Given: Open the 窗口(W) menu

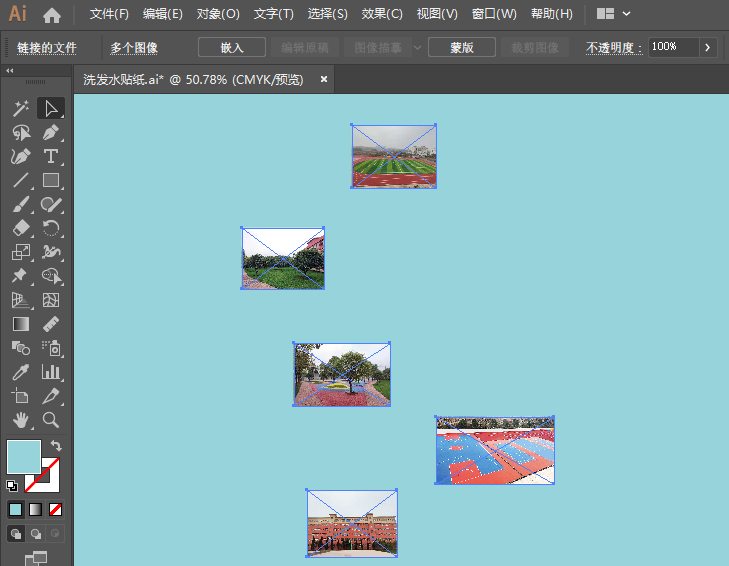Looking at the screenshot, I should click(x=494, y=14).
